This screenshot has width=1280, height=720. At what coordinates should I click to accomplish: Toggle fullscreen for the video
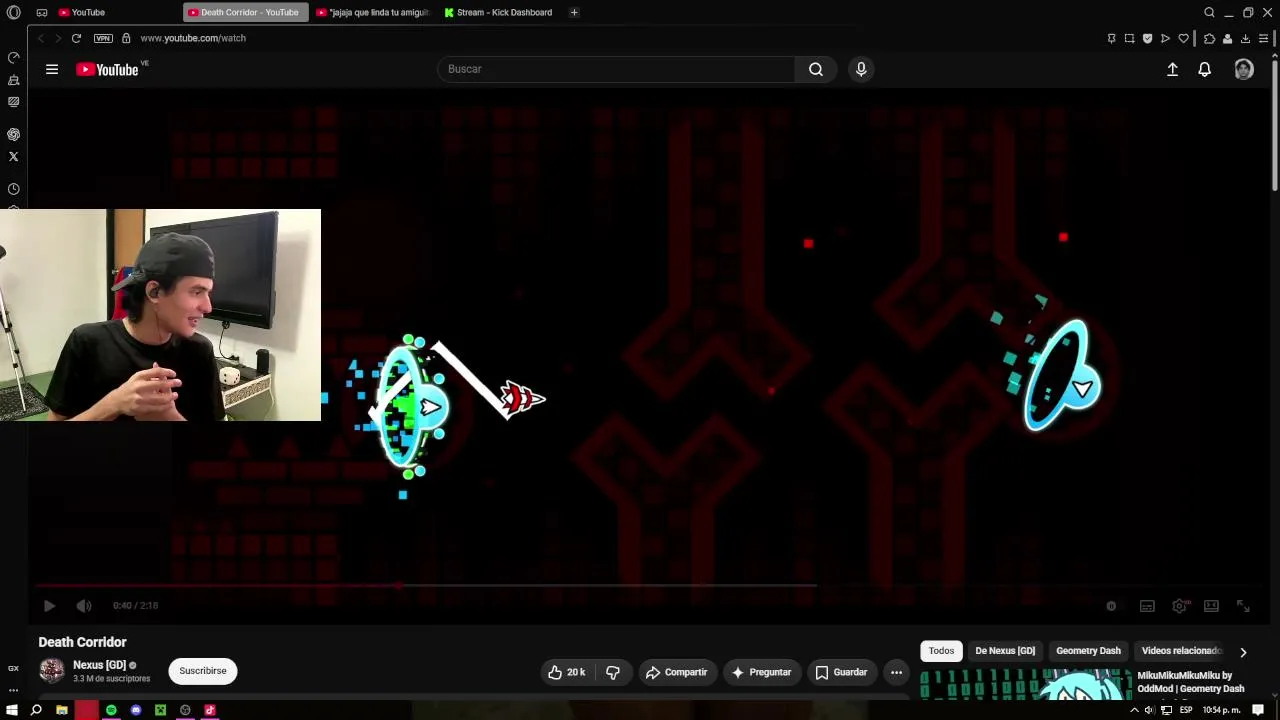1243,606
